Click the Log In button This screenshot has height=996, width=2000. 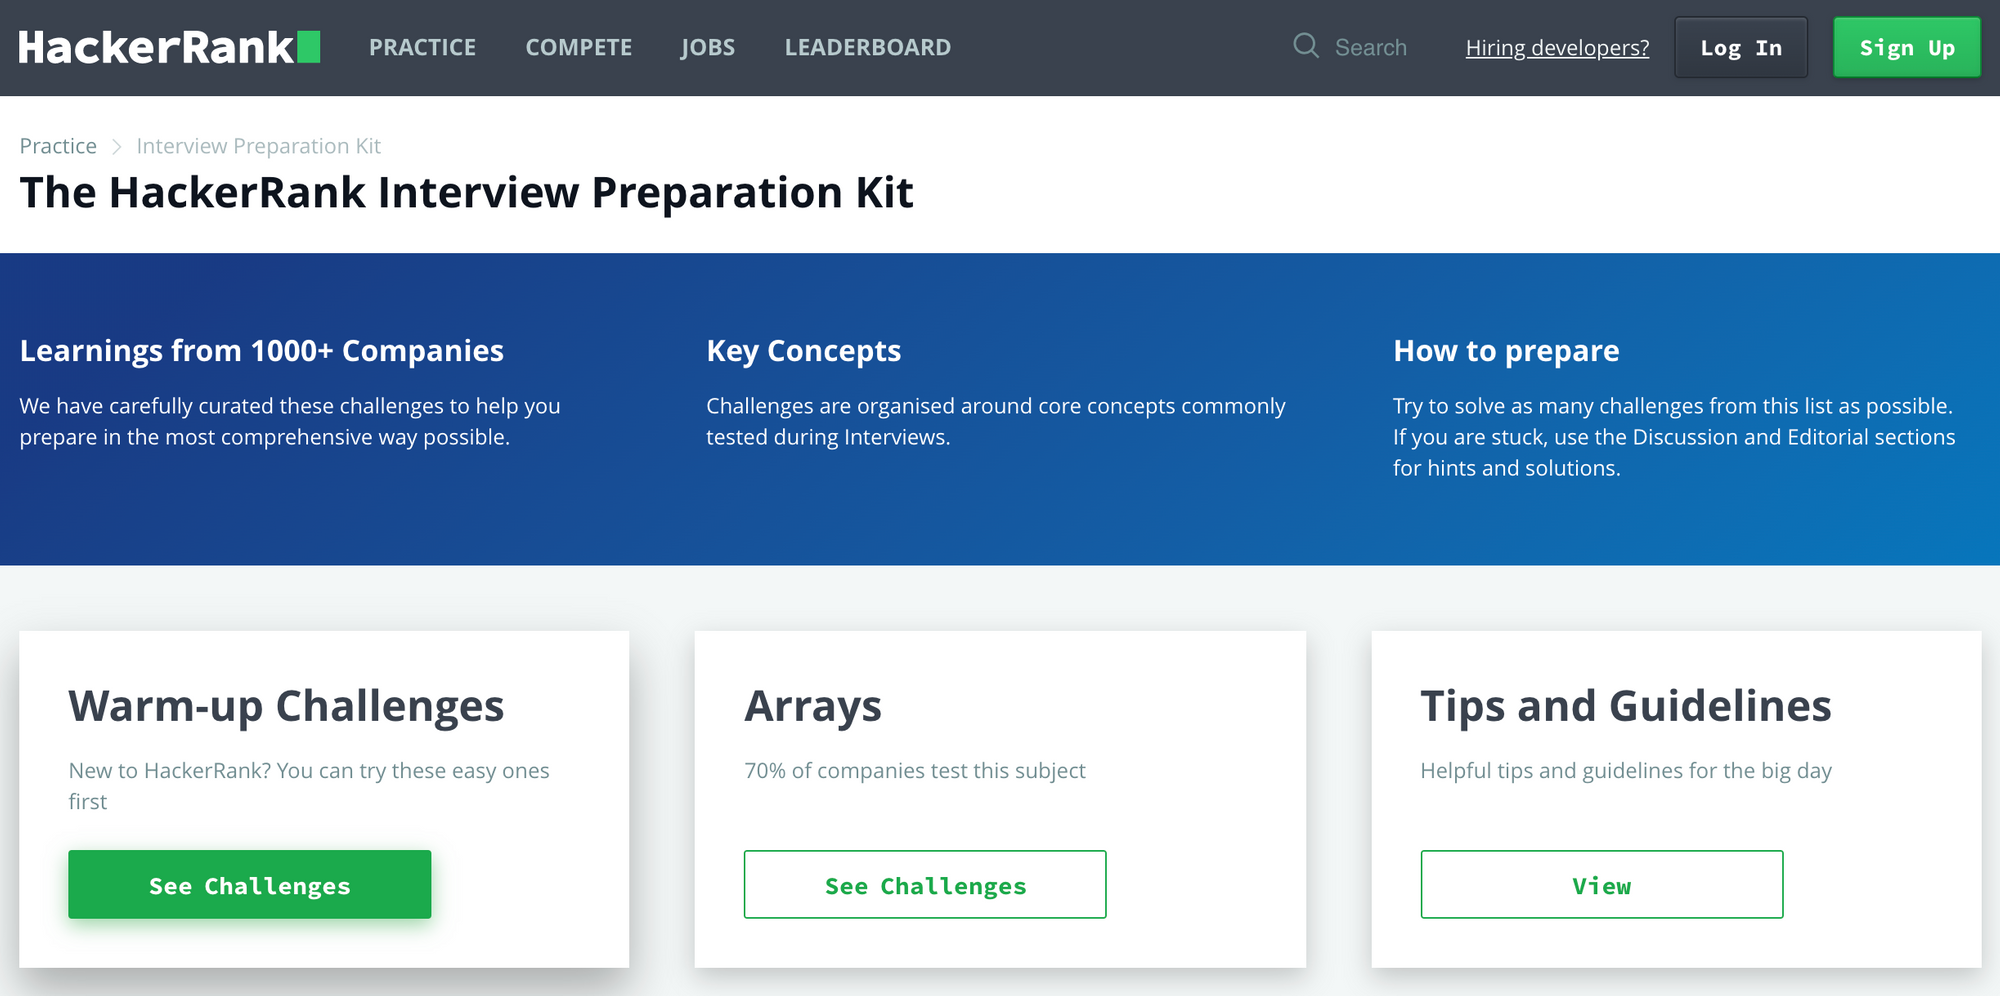[1741, 47]
